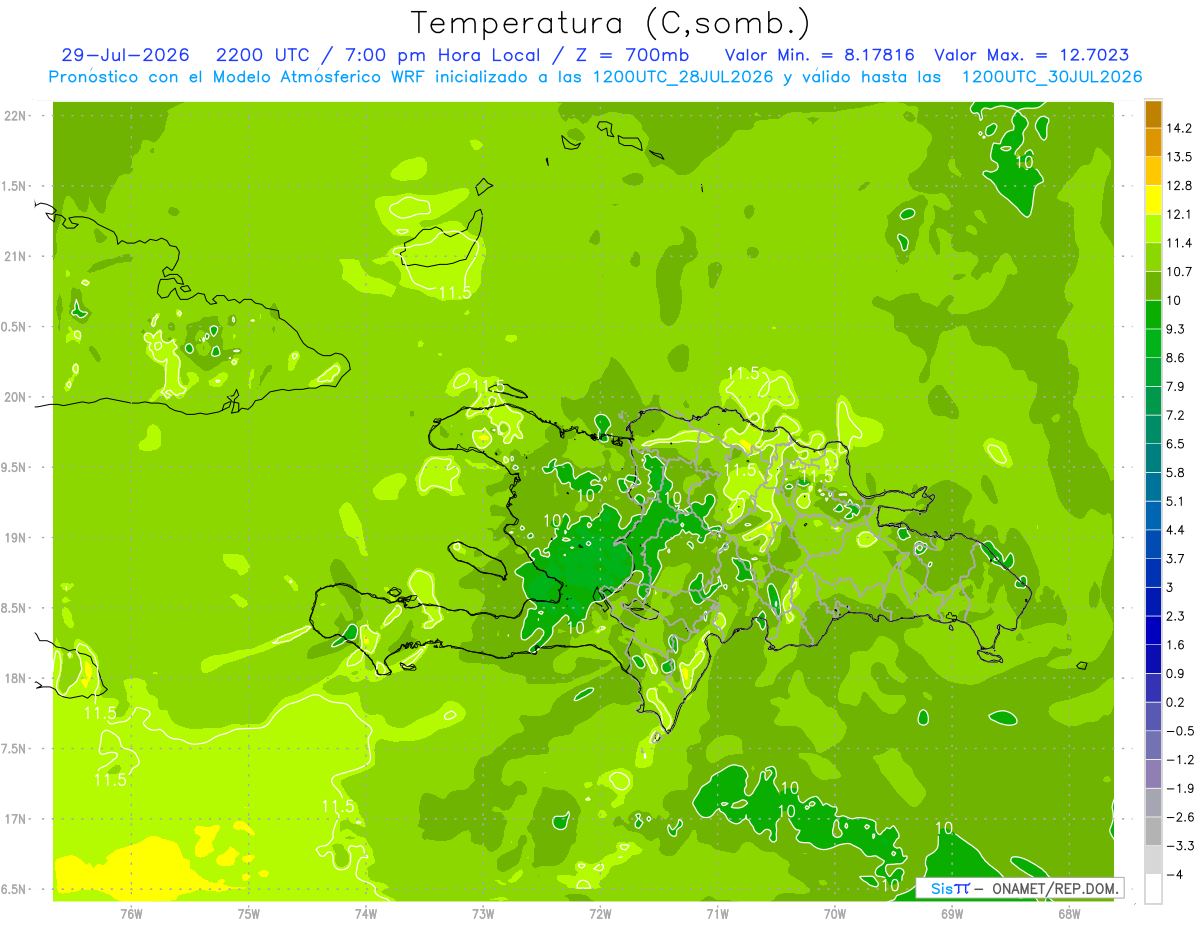The width and height of the screenshot is (1200, 927).
Task: Click the '2.3' color scale label
Action: click(1176, 616)
